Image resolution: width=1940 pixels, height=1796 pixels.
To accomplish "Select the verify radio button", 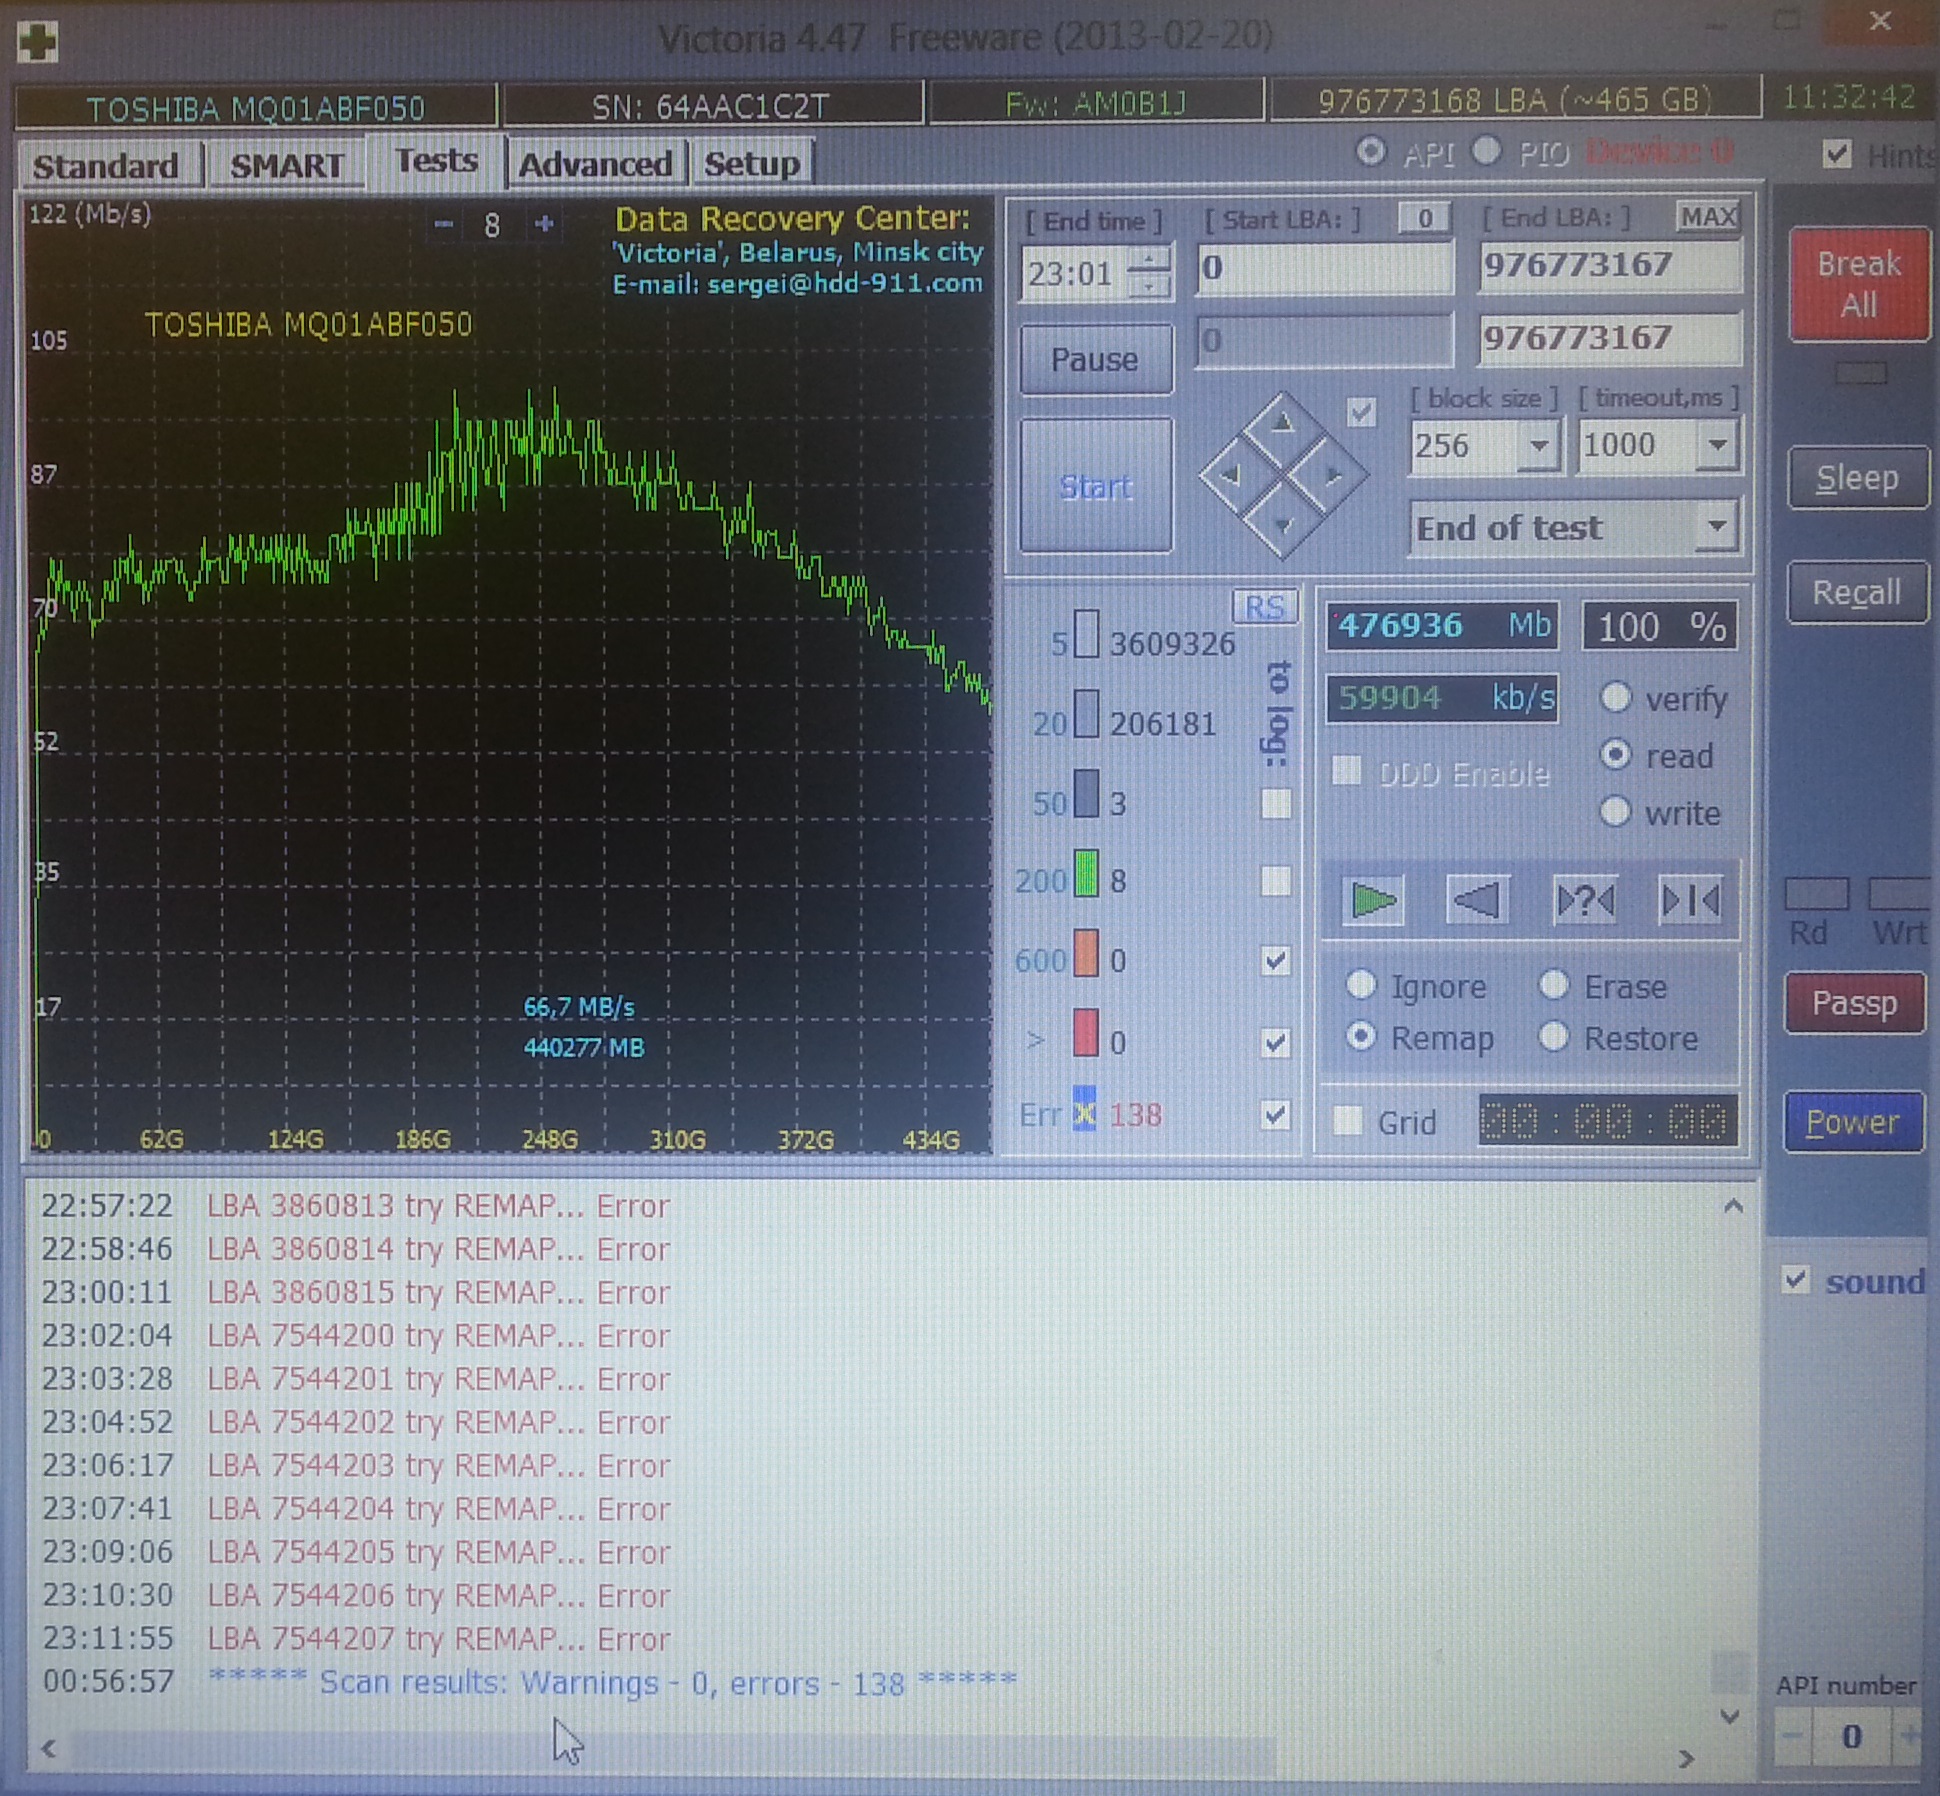I will tap(1616, 697).
